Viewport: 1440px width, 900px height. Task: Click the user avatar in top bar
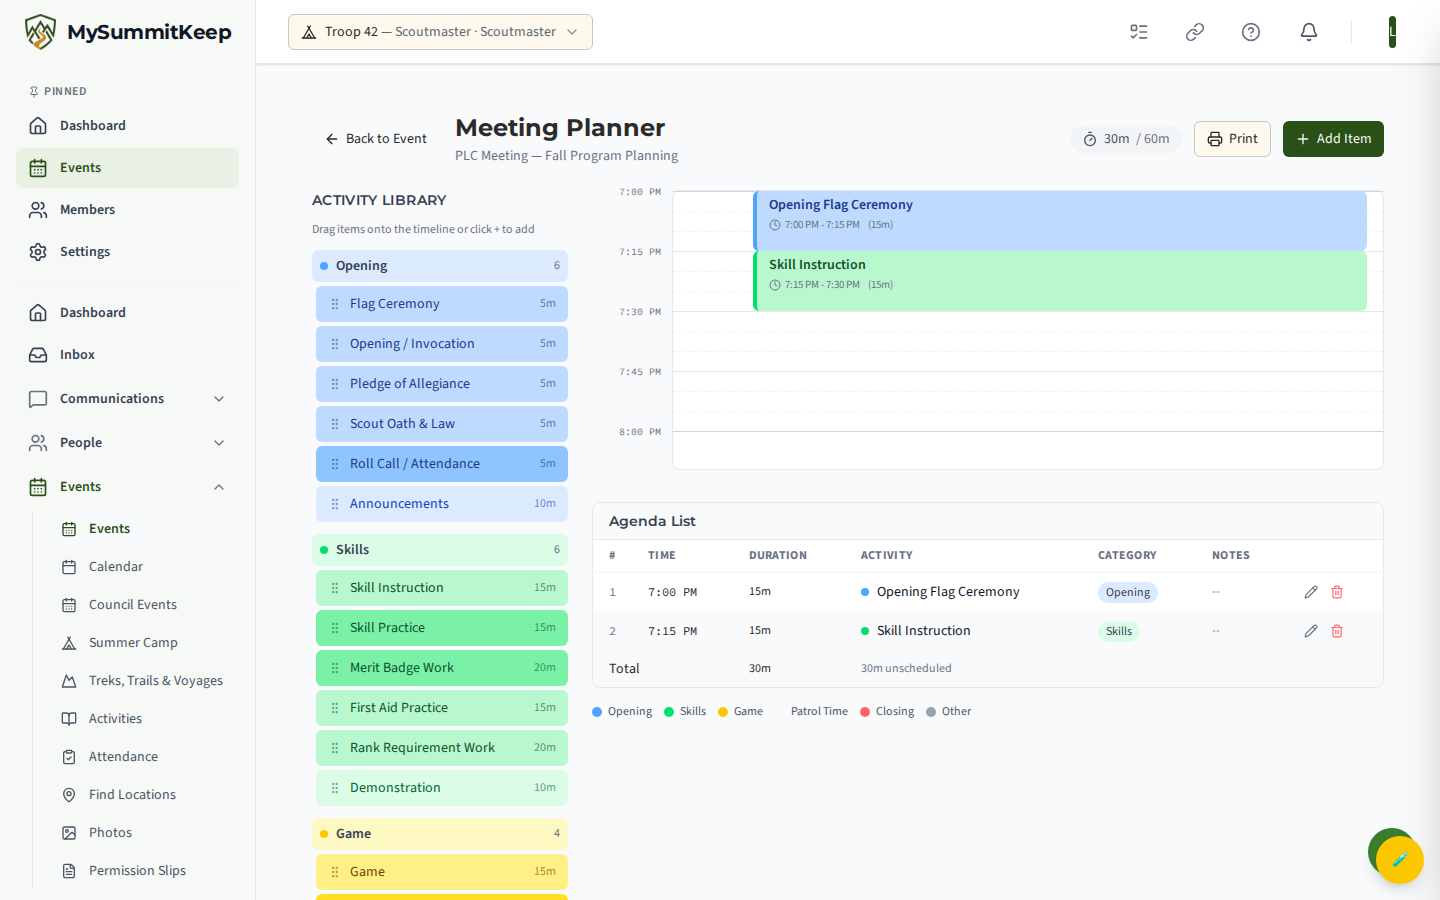(1392, 32)
